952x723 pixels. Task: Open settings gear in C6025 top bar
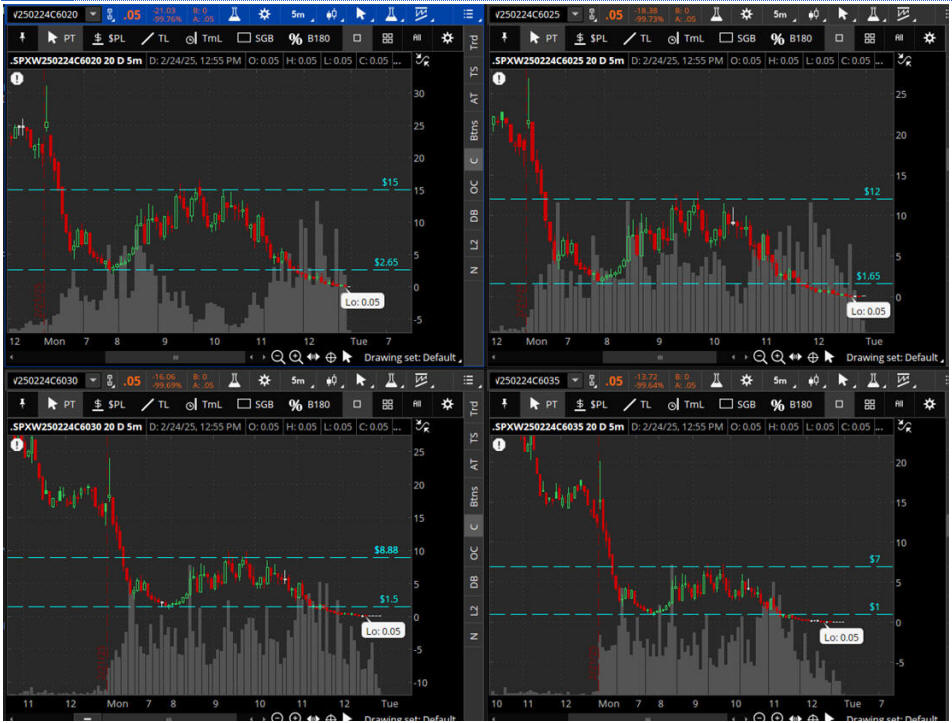tap(747, 15)
